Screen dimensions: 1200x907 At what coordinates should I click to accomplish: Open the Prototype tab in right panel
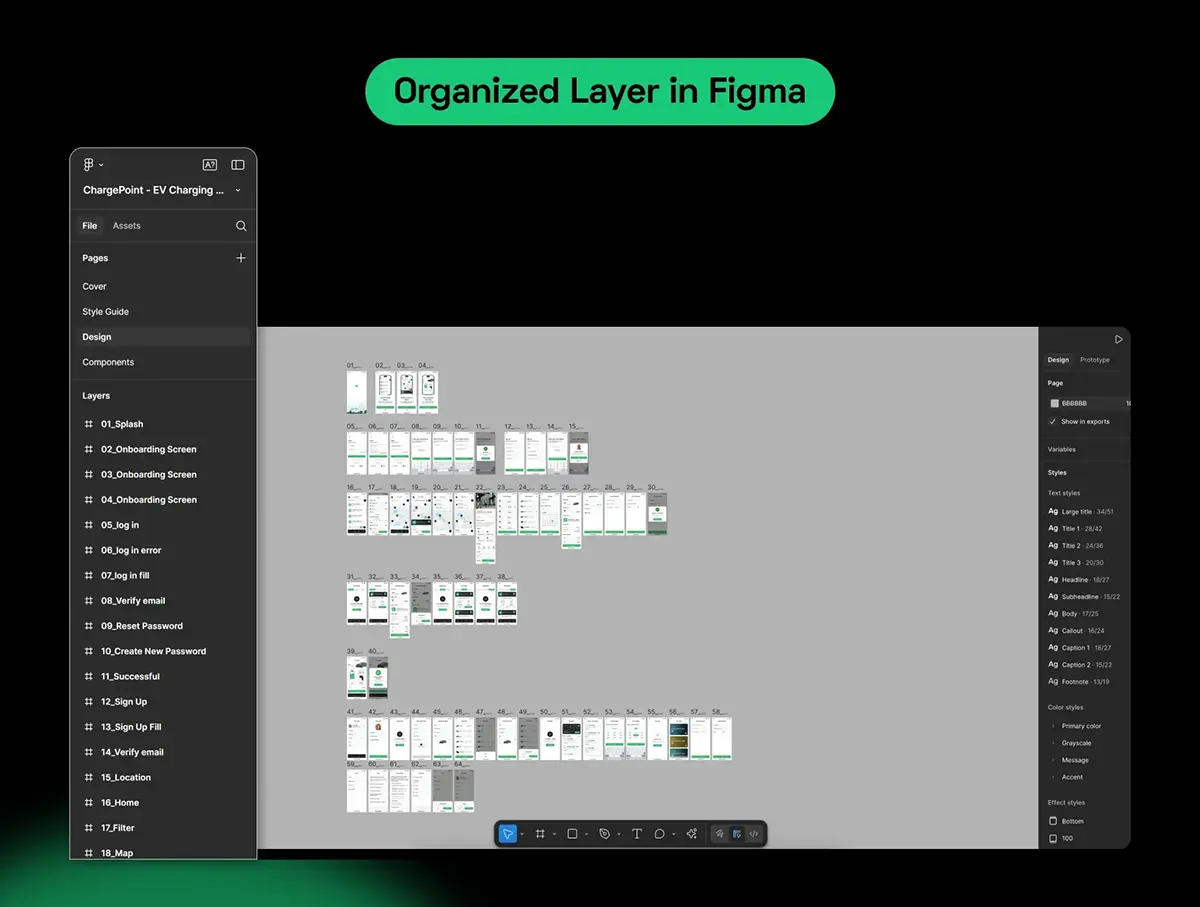click(1095, 360)
